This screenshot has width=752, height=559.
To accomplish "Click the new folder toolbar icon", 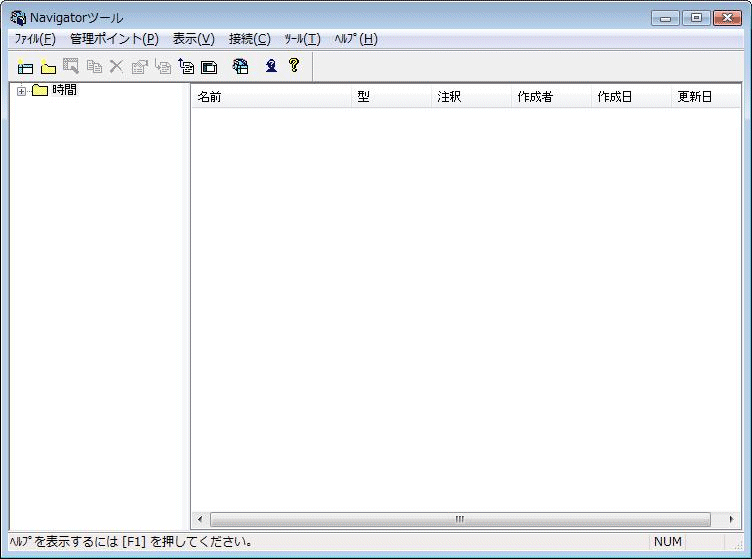I will [48, 67].
